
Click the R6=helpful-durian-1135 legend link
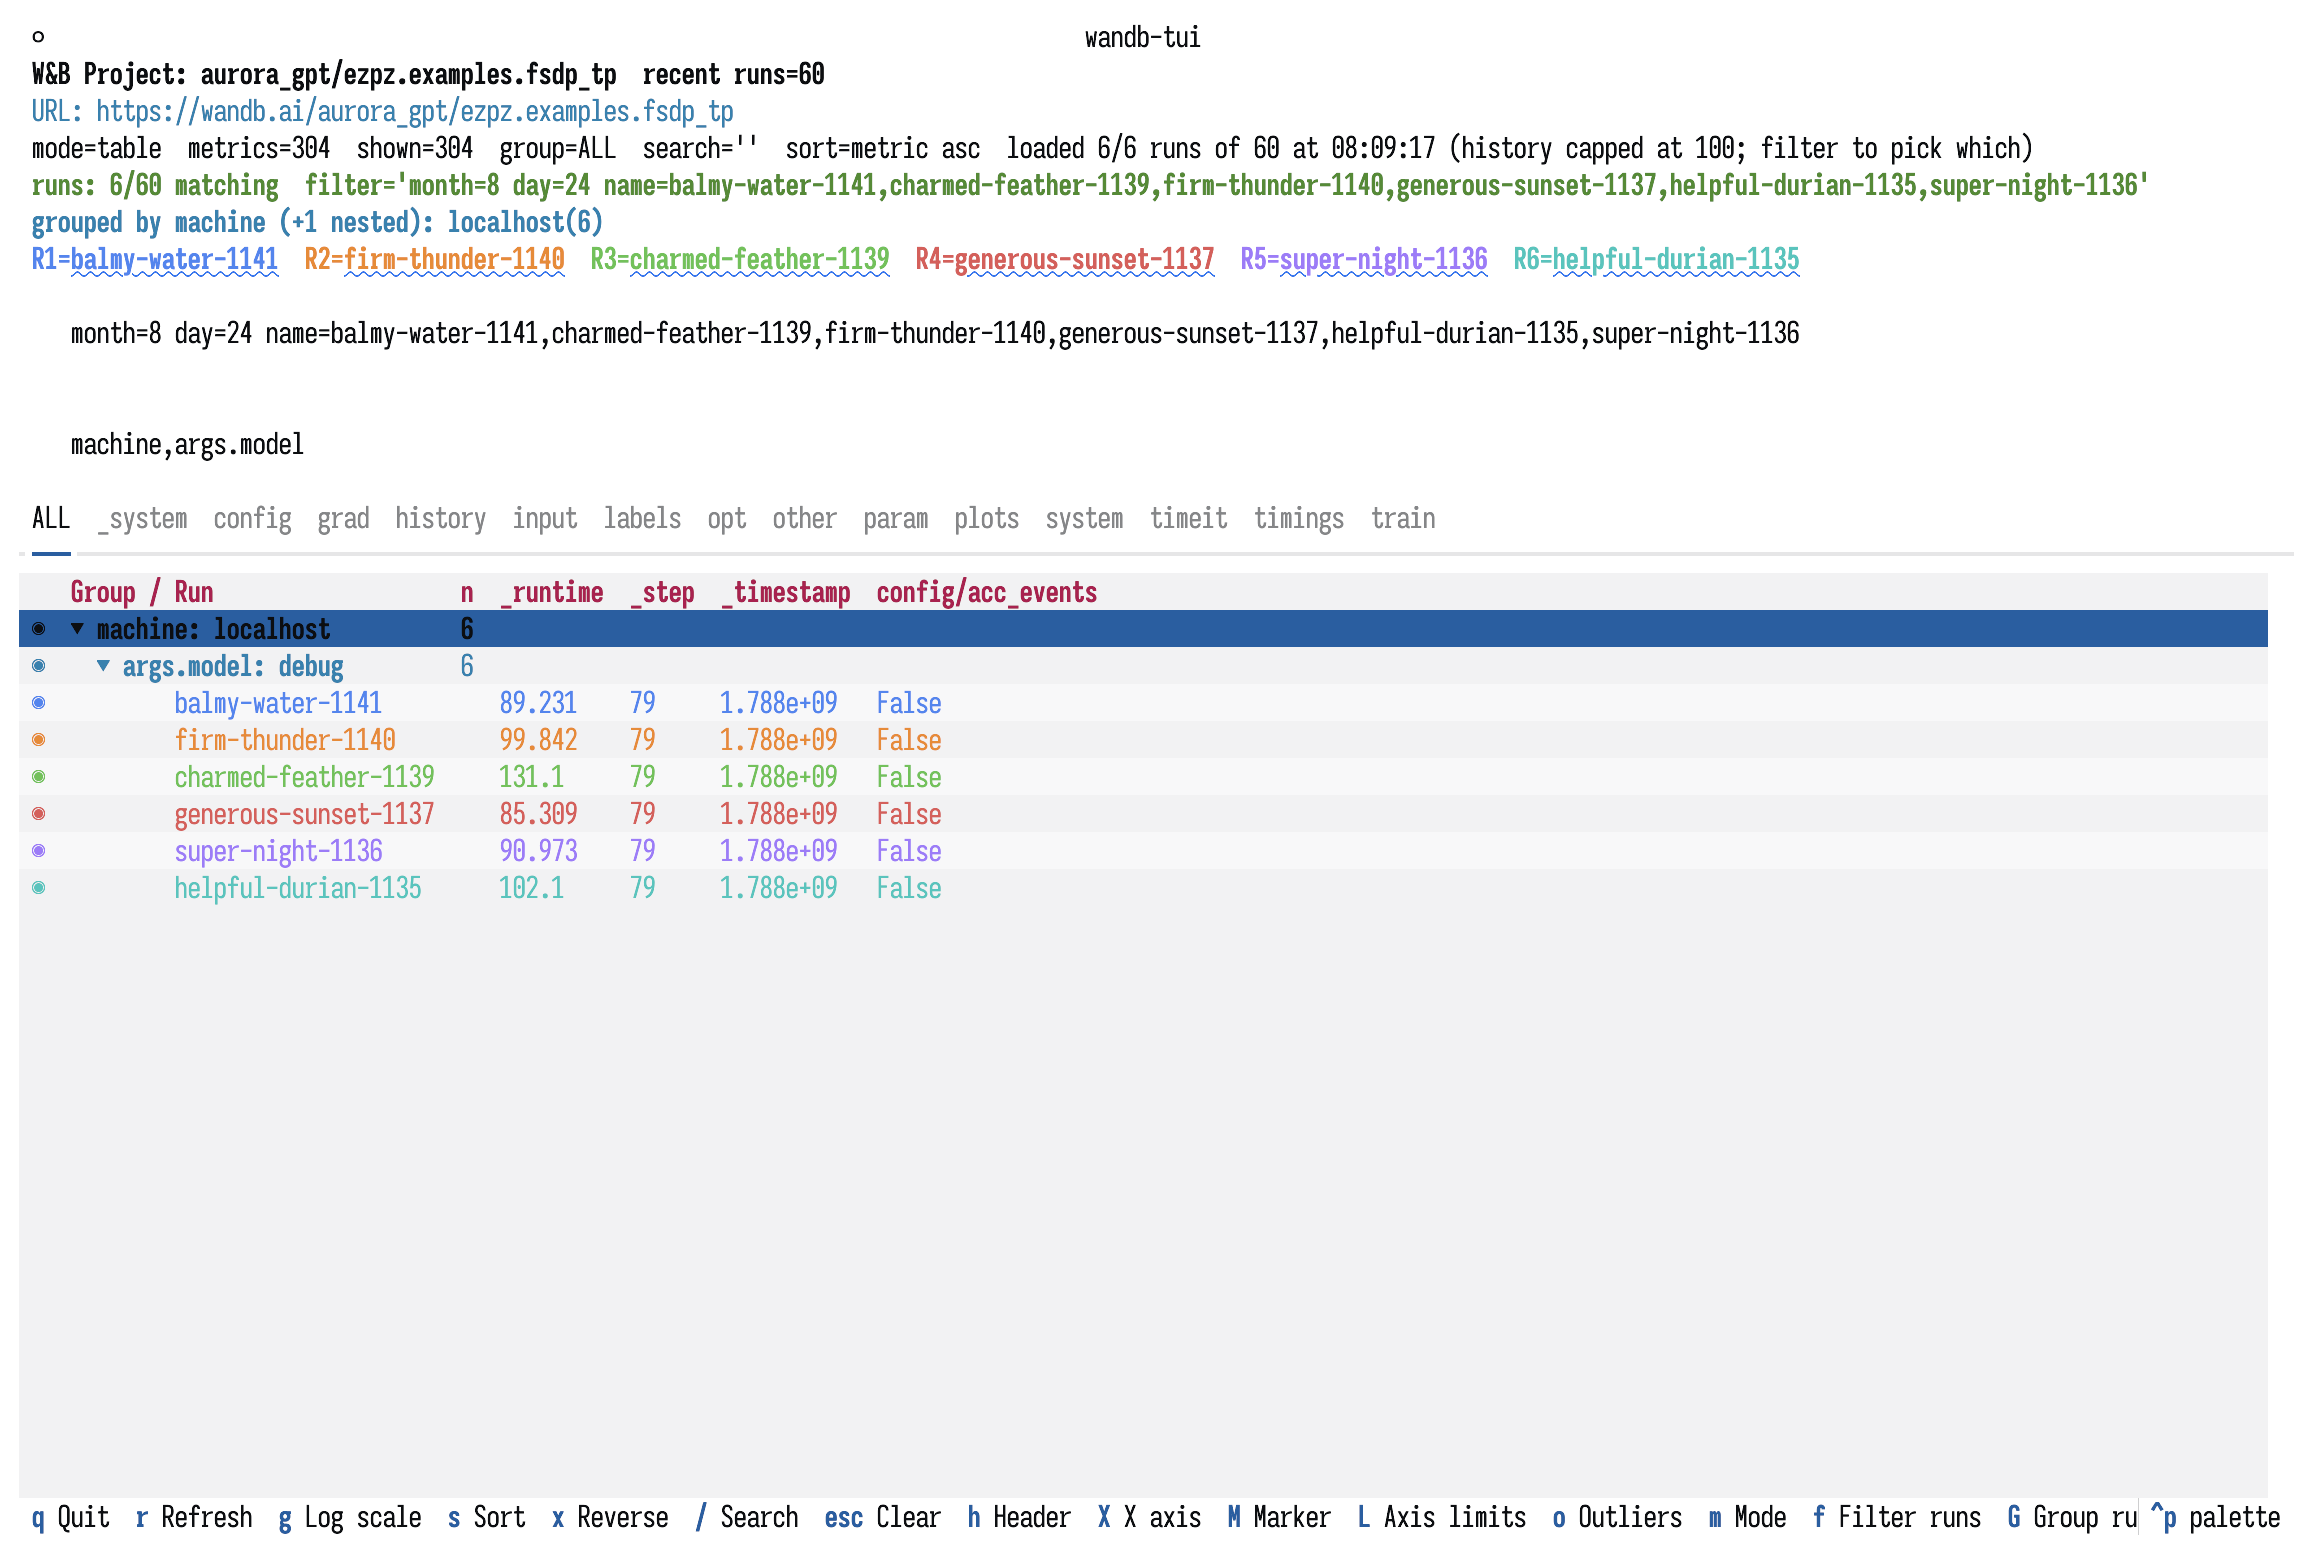1656,259
